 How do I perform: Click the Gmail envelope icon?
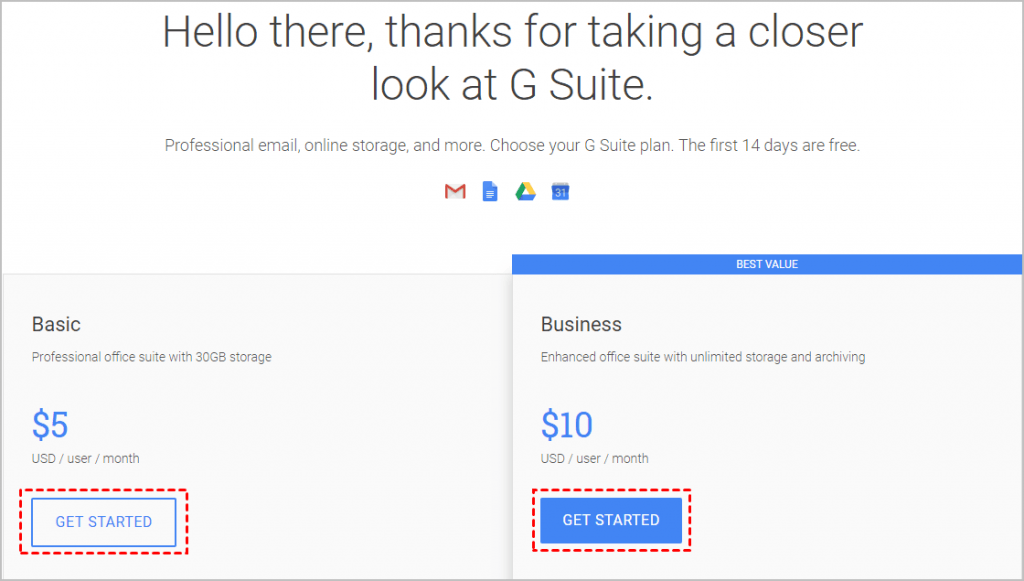(455, 191)
